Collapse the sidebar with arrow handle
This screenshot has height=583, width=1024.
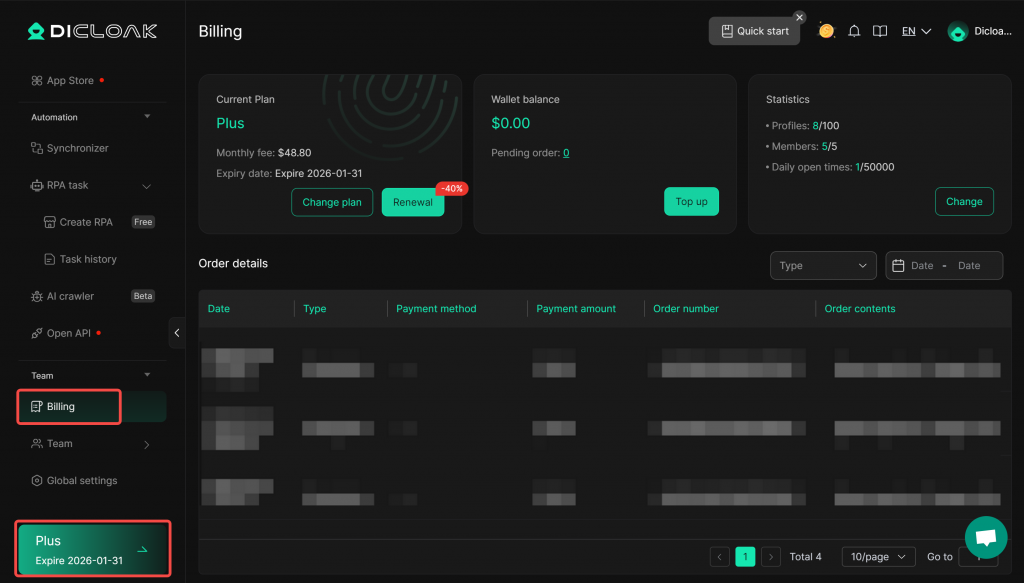tap(177, 333)
